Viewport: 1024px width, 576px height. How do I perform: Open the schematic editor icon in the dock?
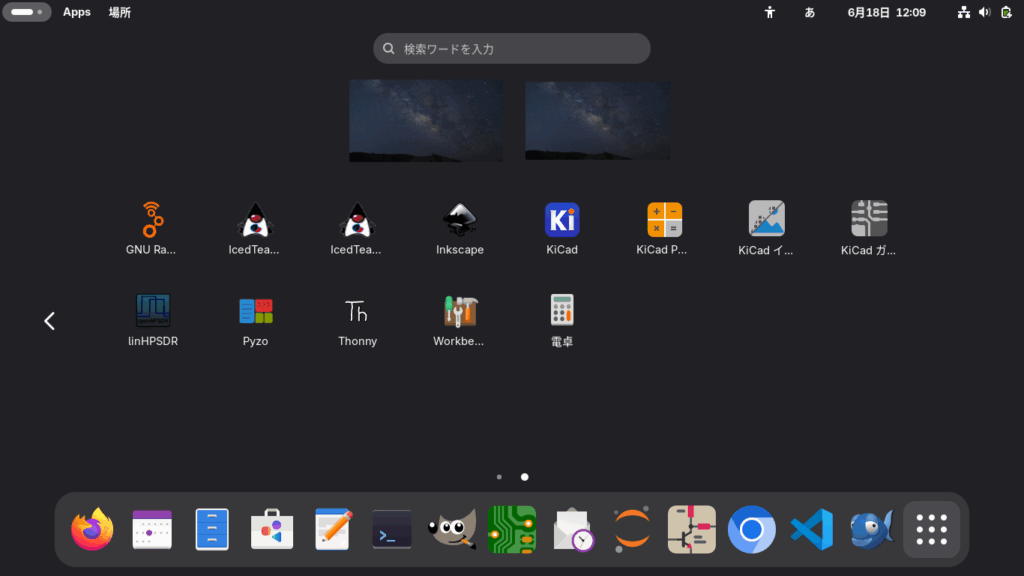point(692,529)
